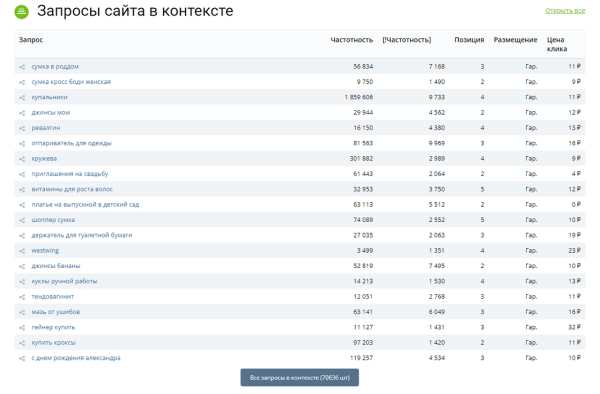The width and height of the screenshot is (600, 394).
Task: Open query link 'тендовагинит'
Action: tap(53, 296)
